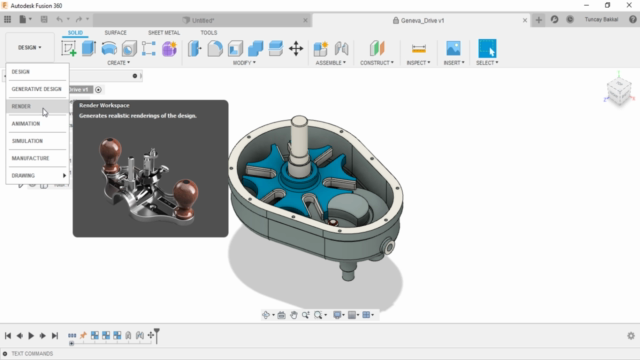Activate the Select tool icon

click(x=487, y=48)
